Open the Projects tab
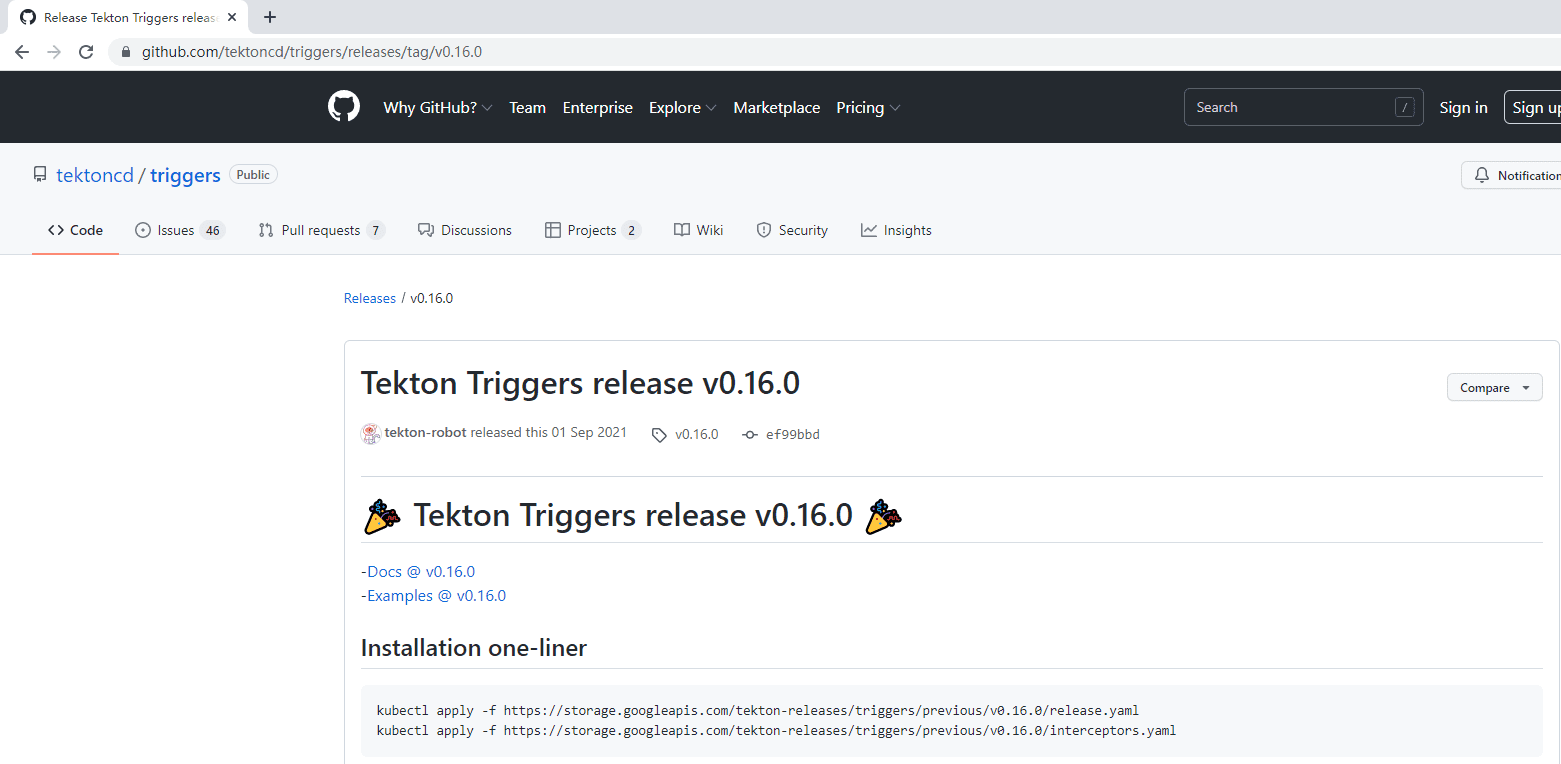This screenshot has width=1561, height=764. tap(592, 230)
